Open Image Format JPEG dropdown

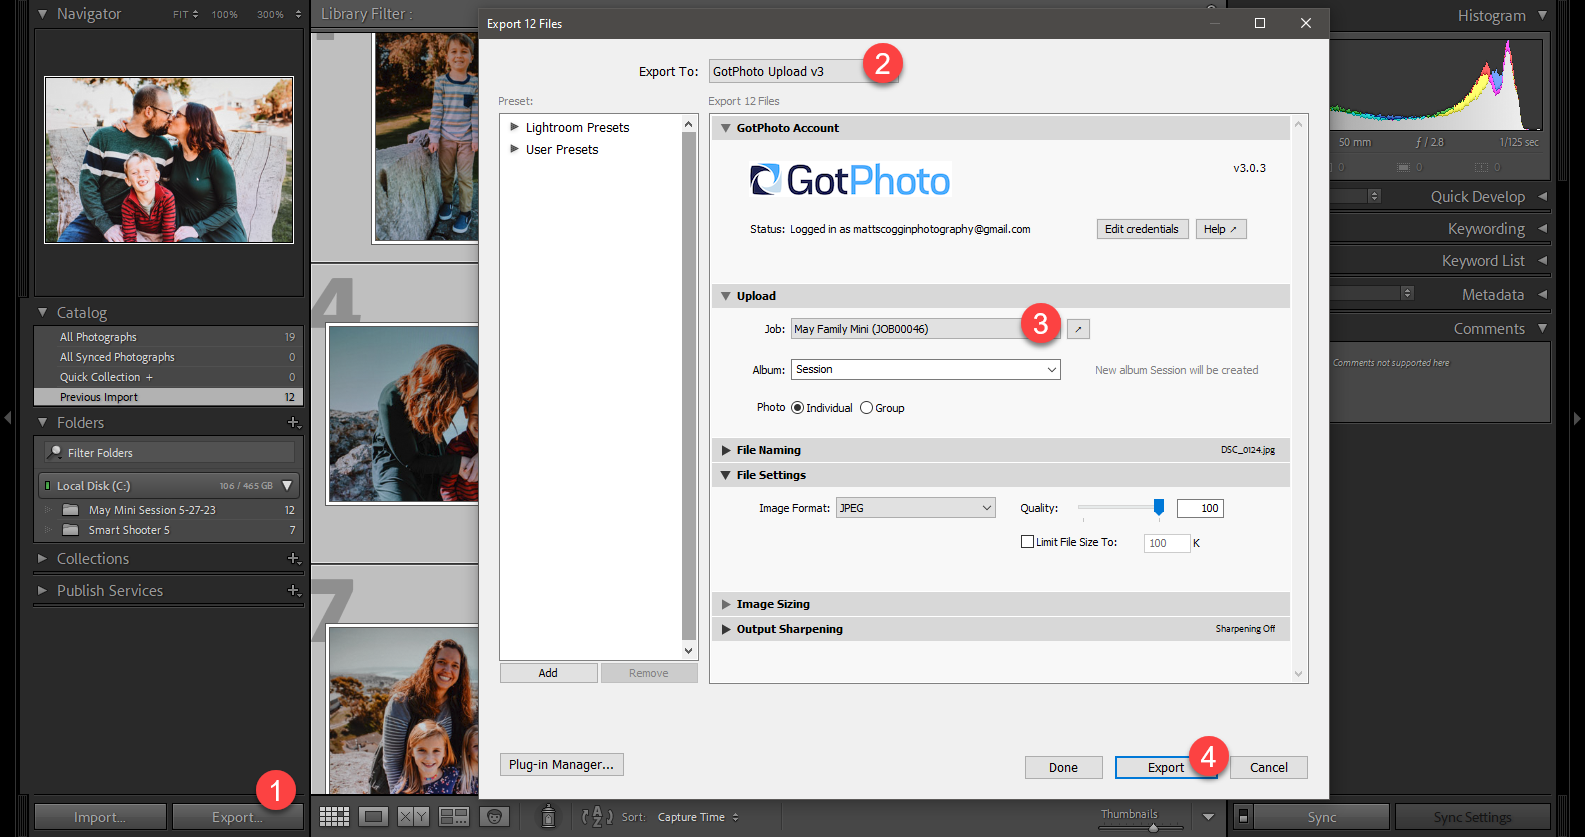tap(916, 508)
